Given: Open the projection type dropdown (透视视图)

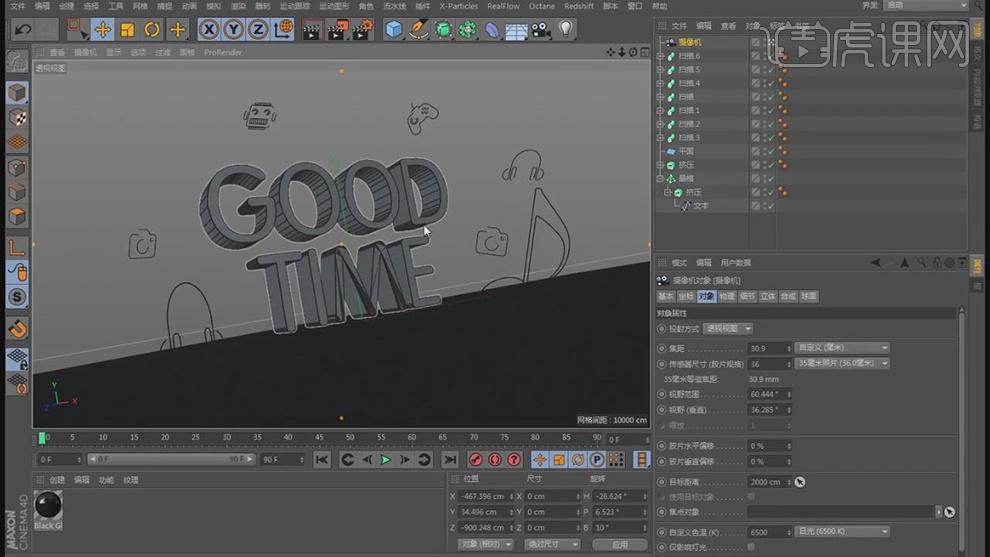Looking at the screenshot, I should tap(727, 329).
